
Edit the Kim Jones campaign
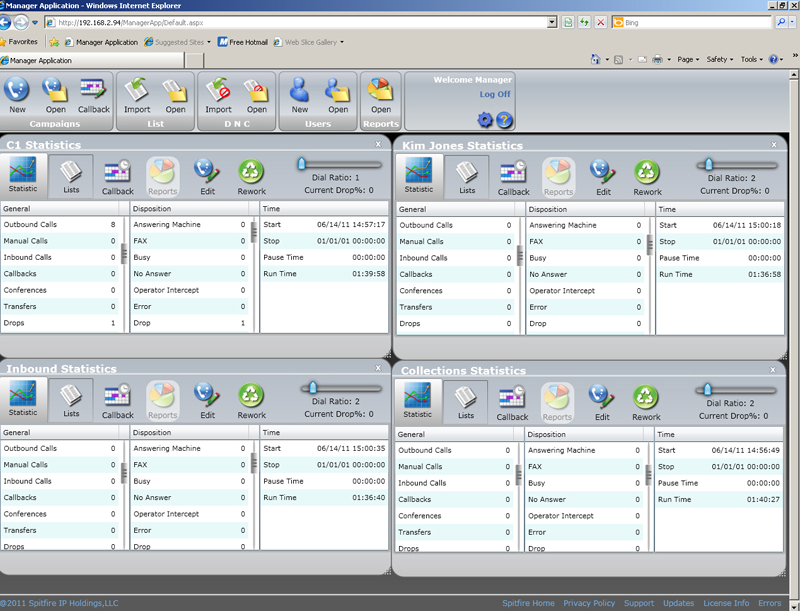(x=603, y=177)
